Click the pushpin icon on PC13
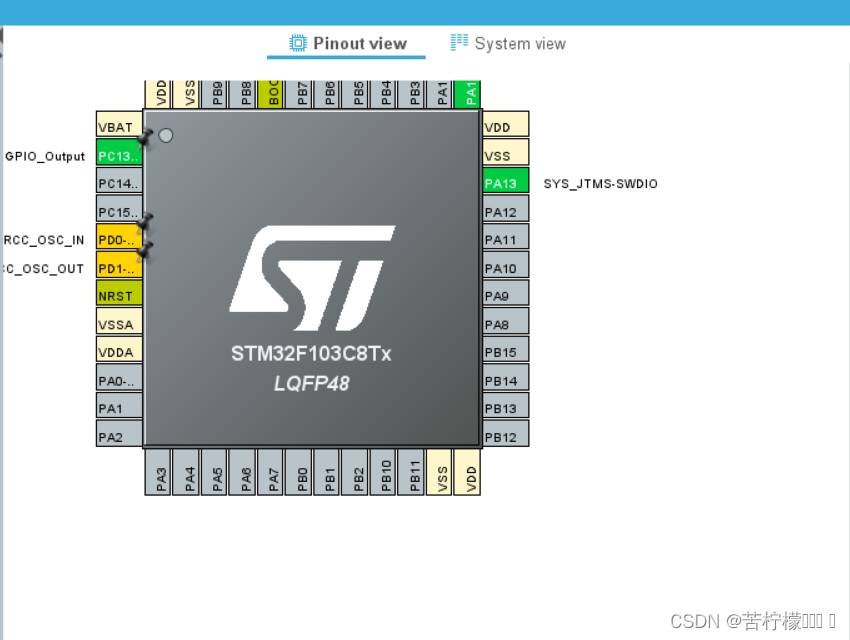This screenshot has height=640, width=850. click(145, 138)
